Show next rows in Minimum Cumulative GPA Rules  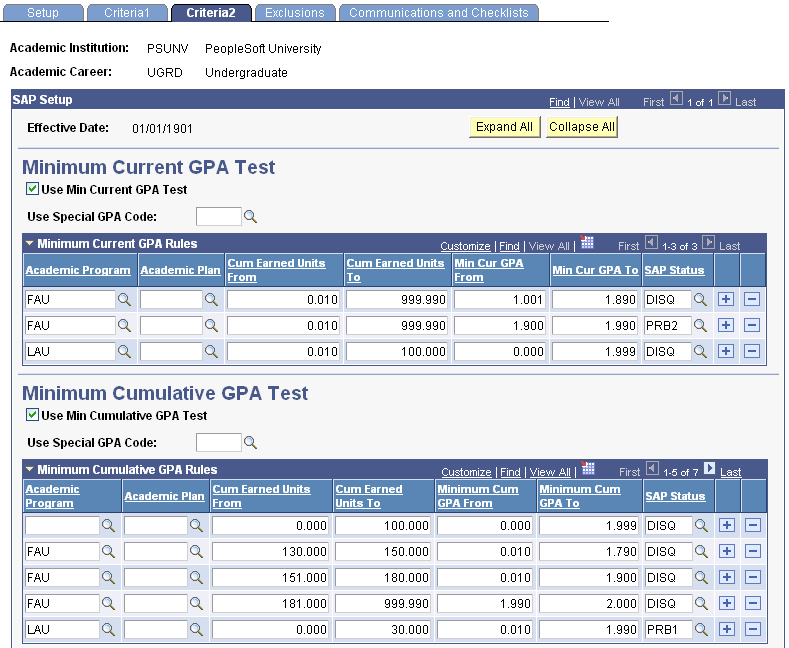tap(709, 468)
